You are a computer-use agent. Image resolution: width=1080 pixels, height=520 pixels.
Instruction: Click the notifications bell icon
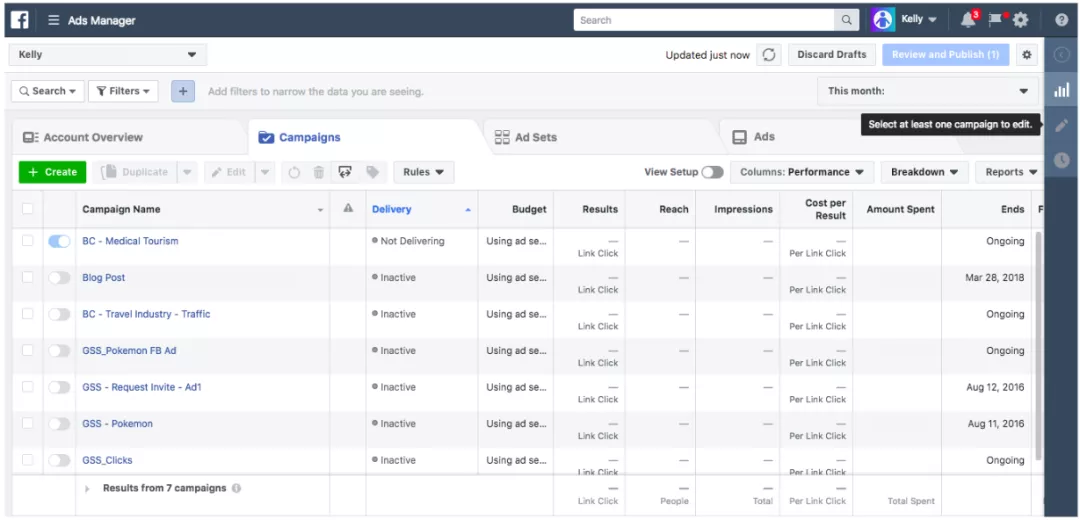click(967, 20)
